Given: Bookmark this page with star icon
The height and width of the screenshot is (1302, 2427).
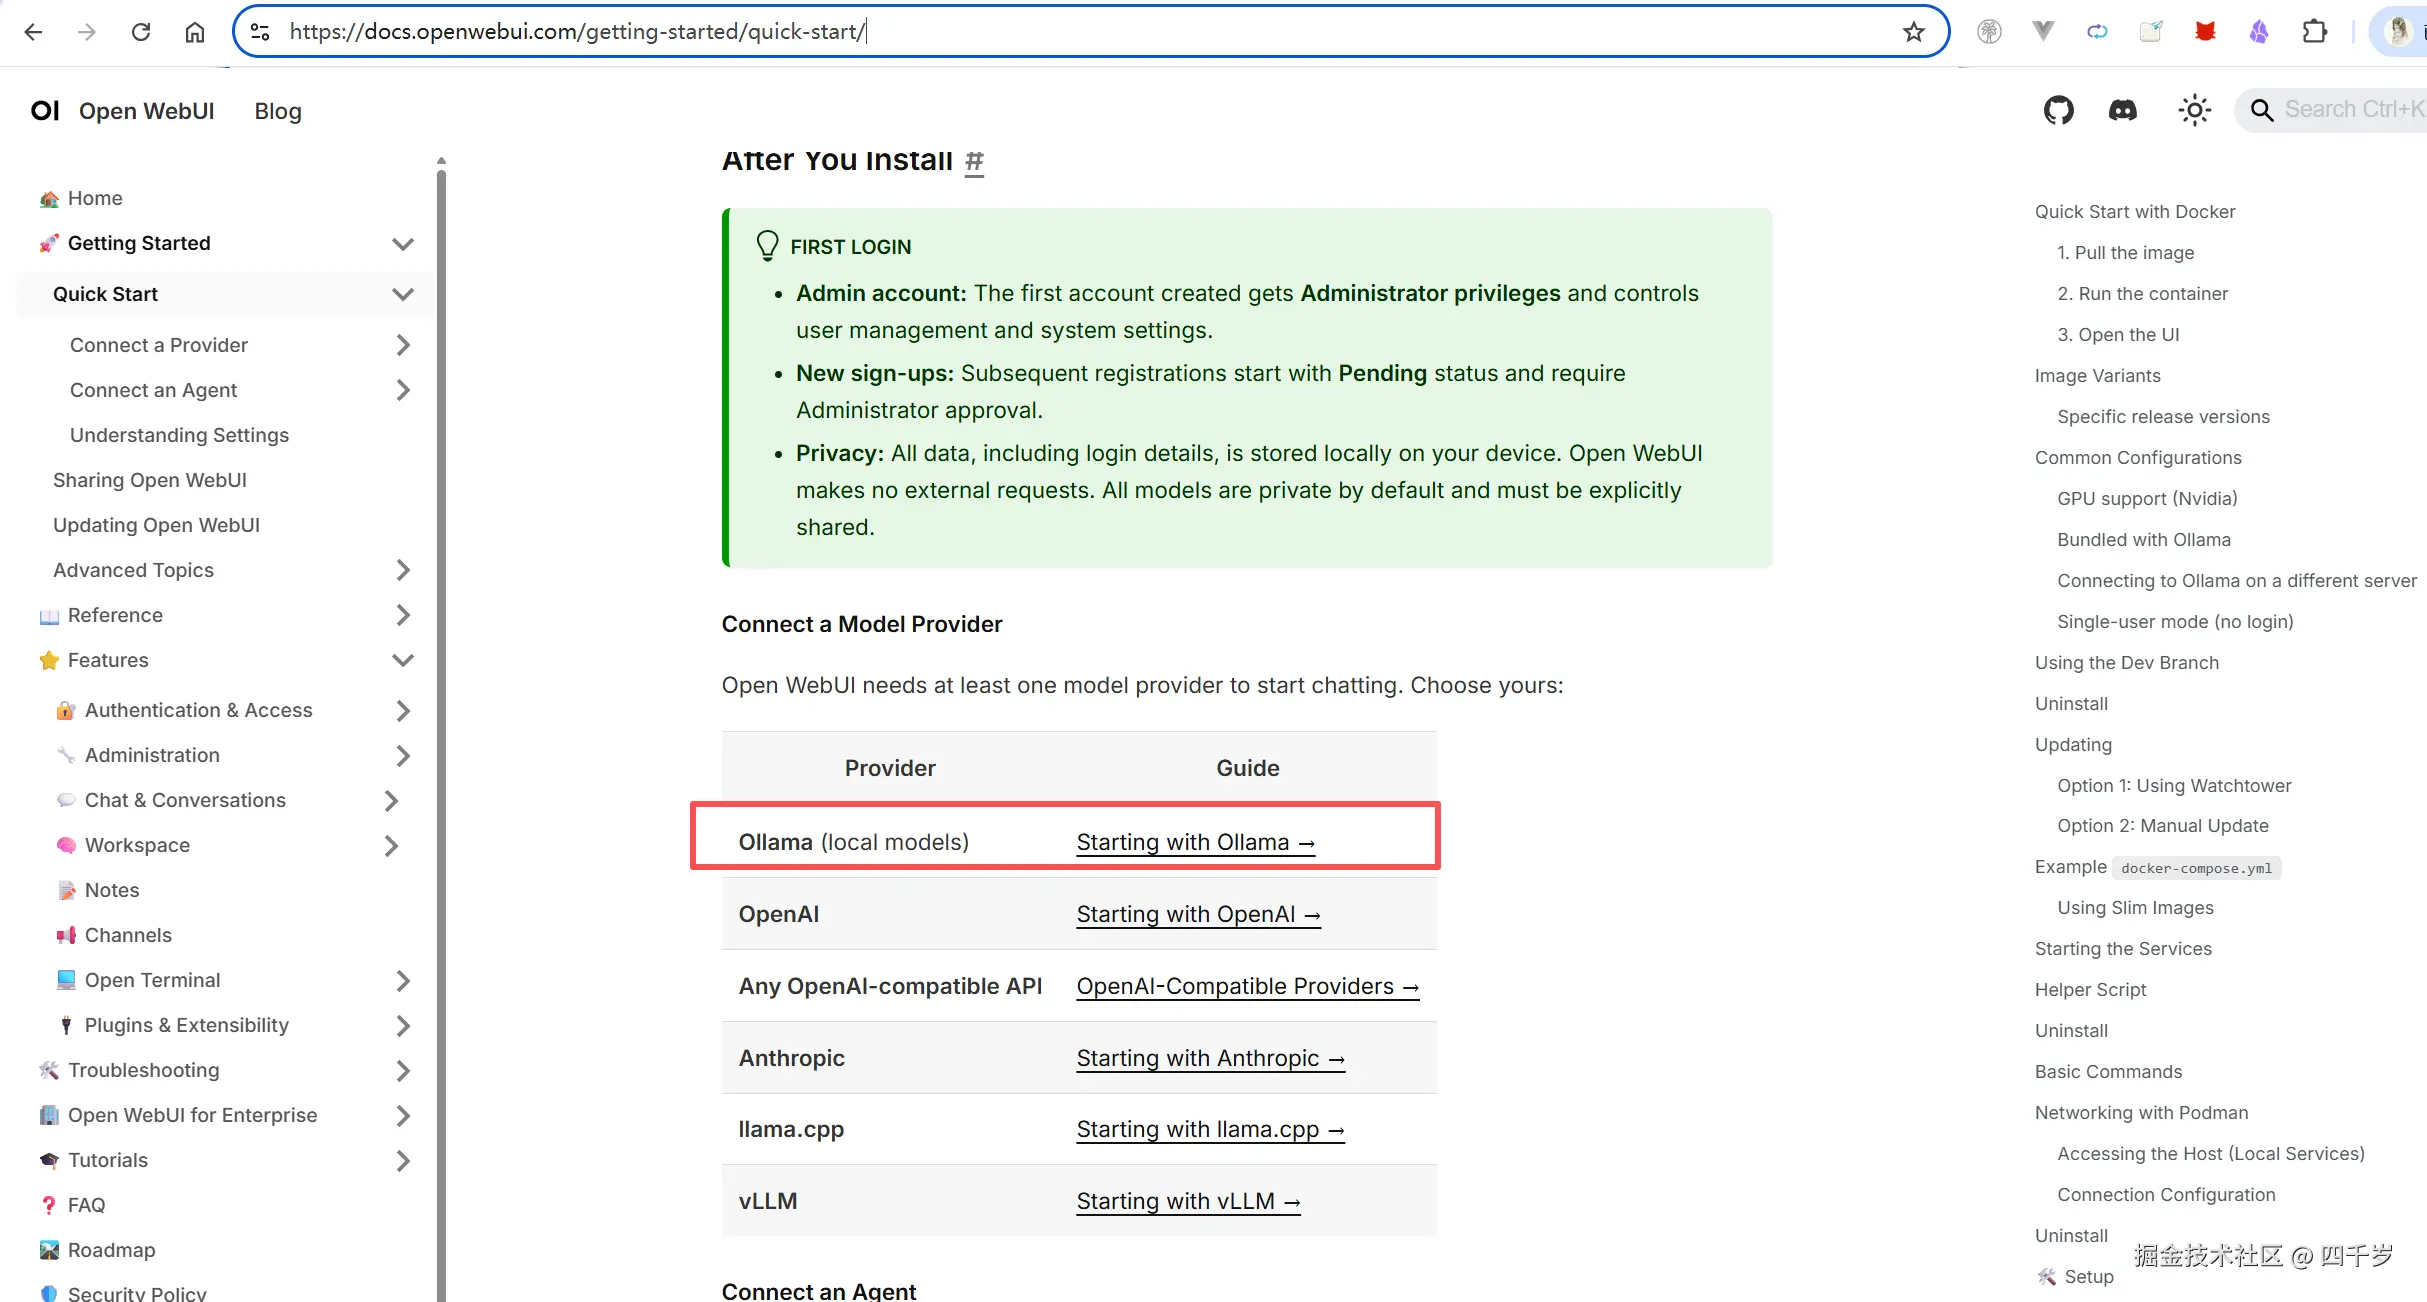Looking at the screenshot, I should [1913, 32].
